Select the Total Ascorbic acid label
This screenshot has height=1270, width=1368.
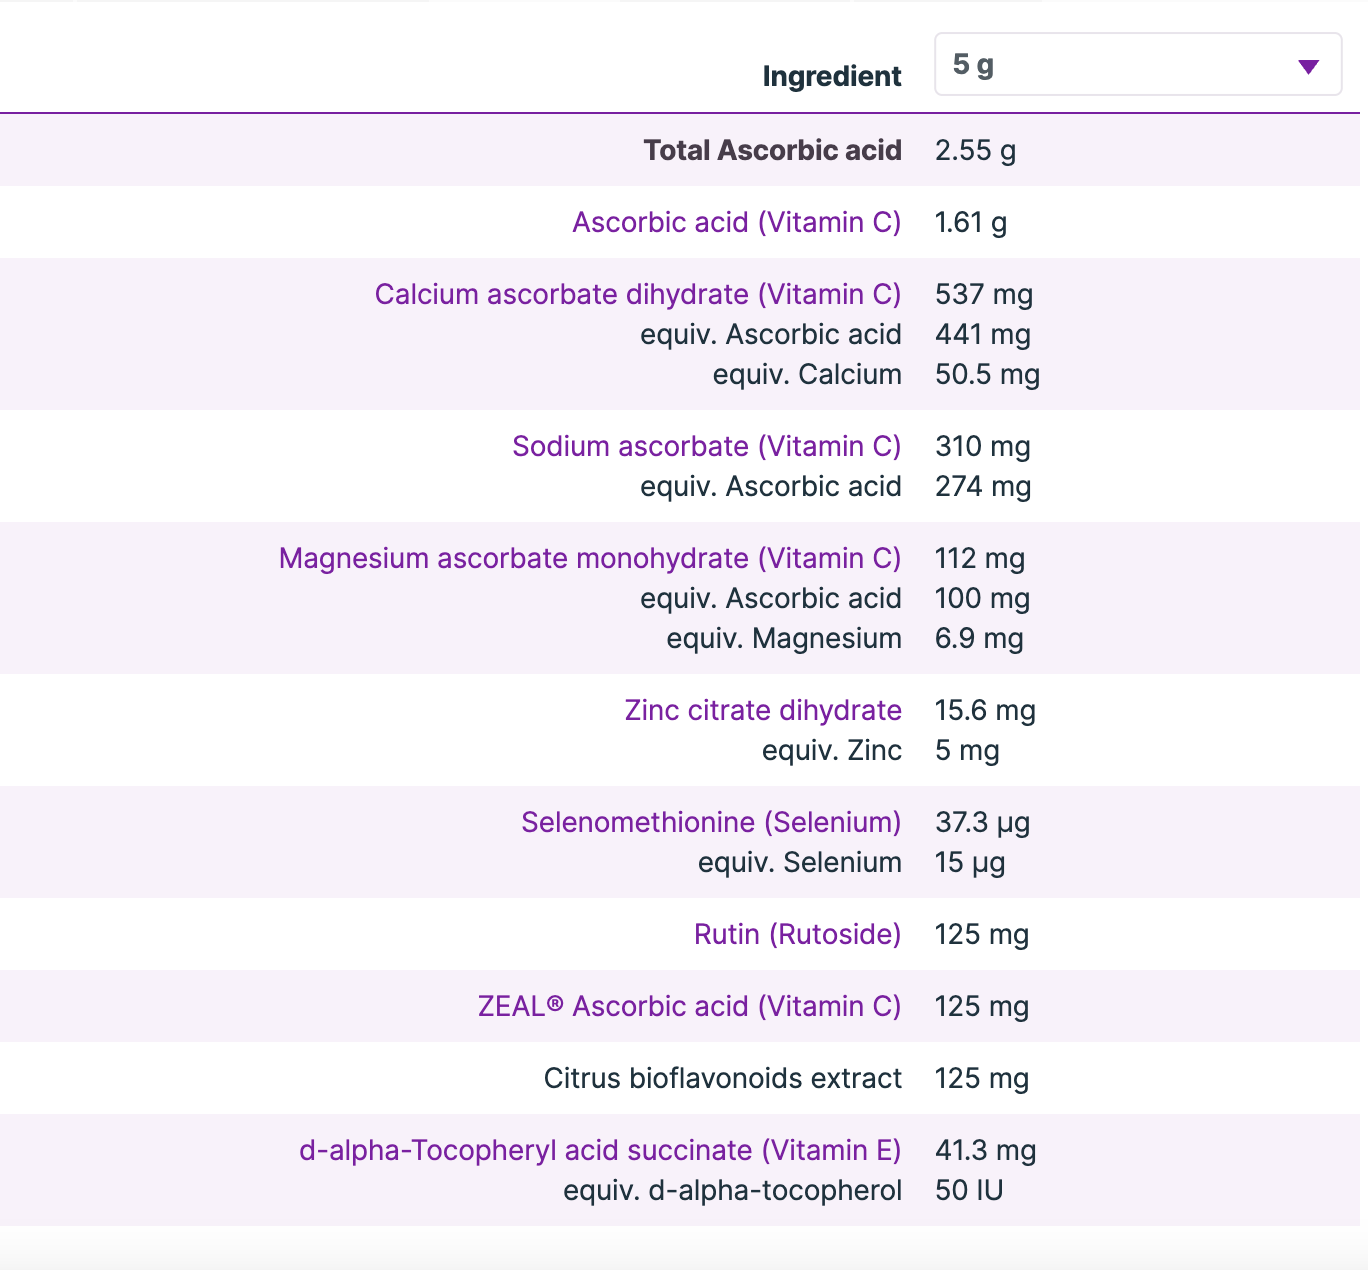[x=773, y=150]
